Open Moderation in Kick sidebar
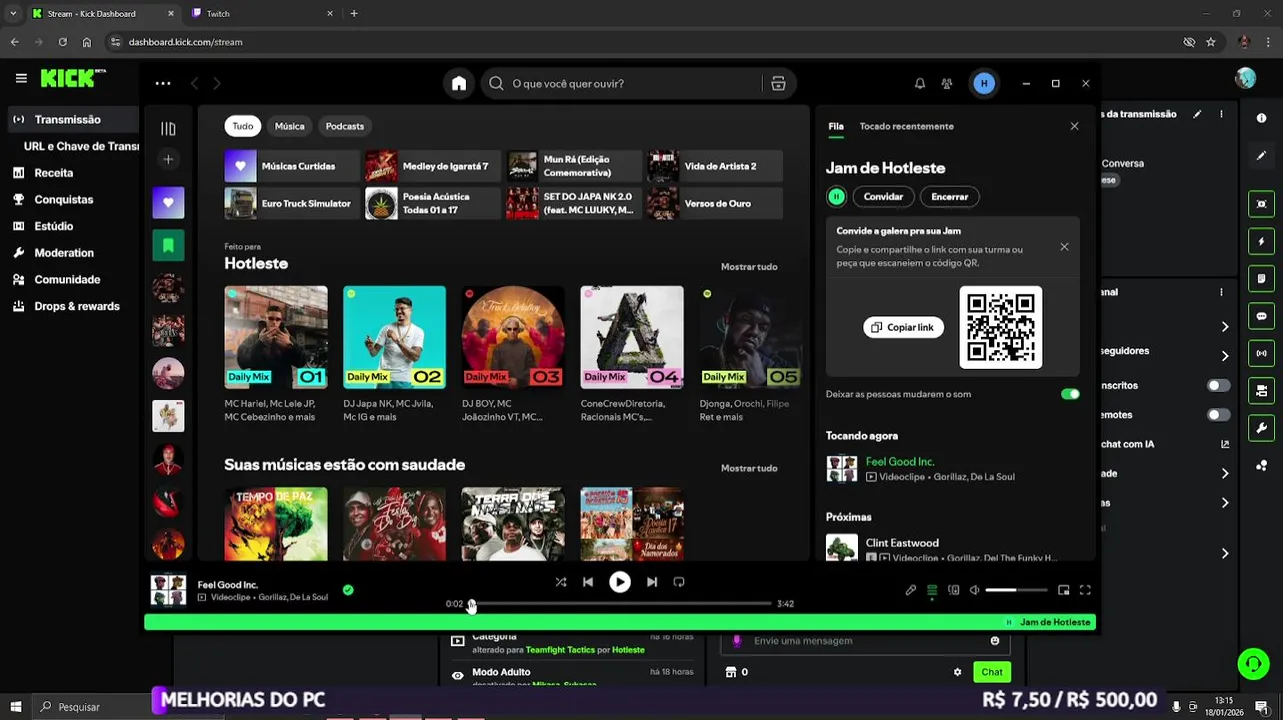The height and width of the screenshot is (720, 1283). pyautogui.click(x=64, y=253)
